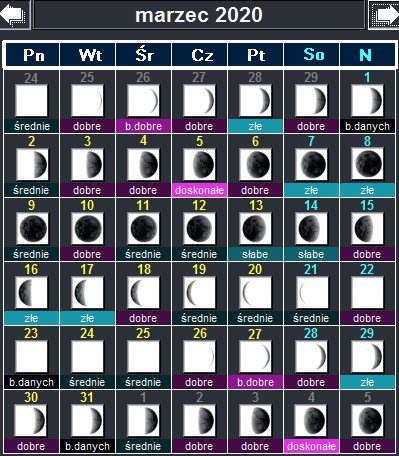399x456 pixels.
Task: Click the crescent moon icon for March 18
Action: click(x=143, y=292)
